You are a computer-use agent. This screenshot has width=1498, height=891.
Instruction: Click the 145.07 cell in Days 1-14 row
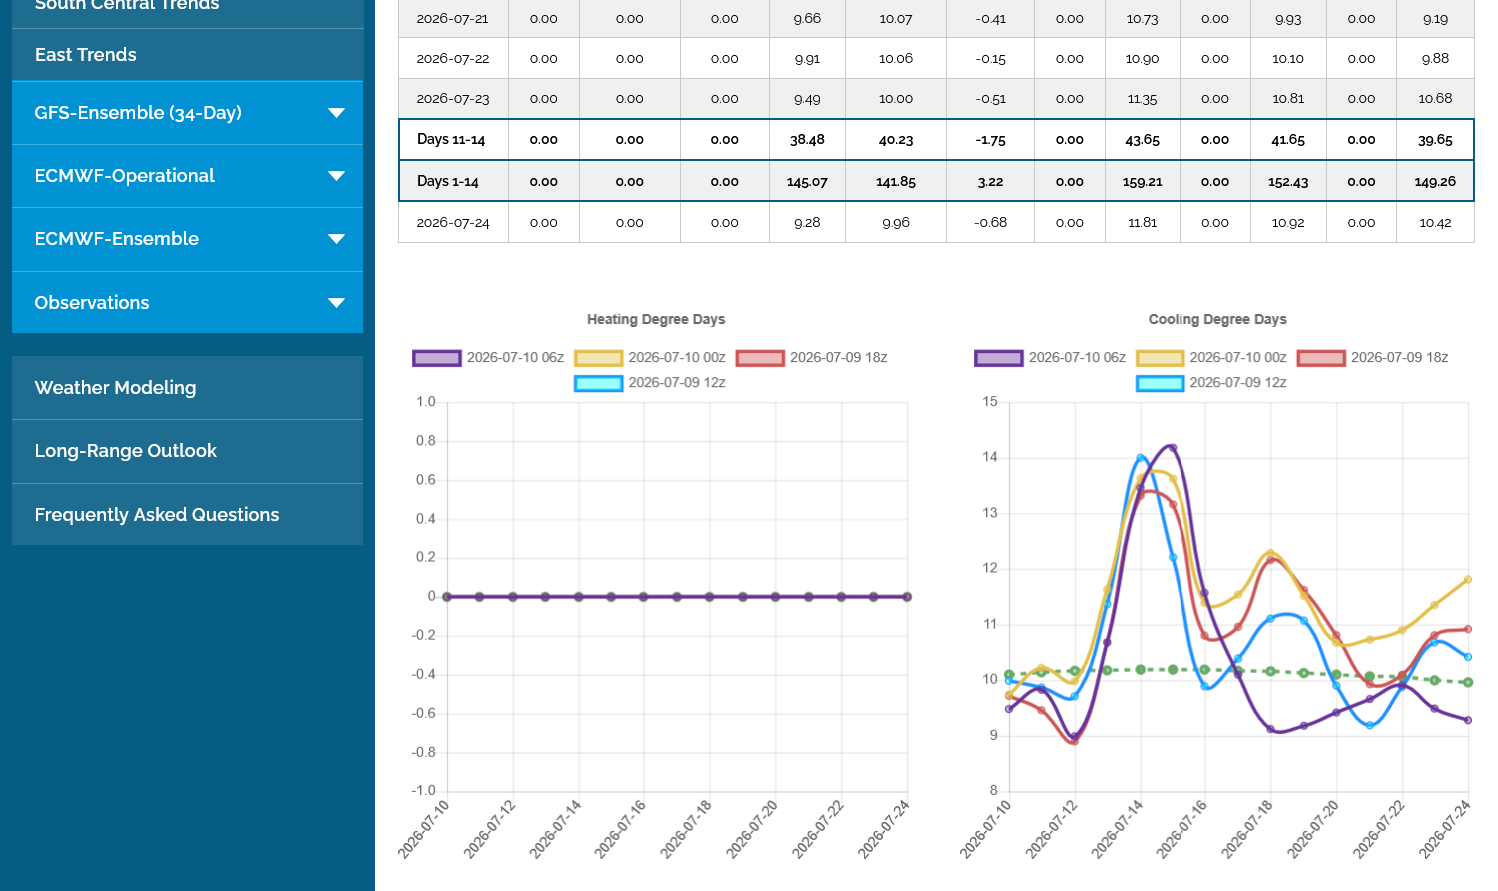click(807, 182)
